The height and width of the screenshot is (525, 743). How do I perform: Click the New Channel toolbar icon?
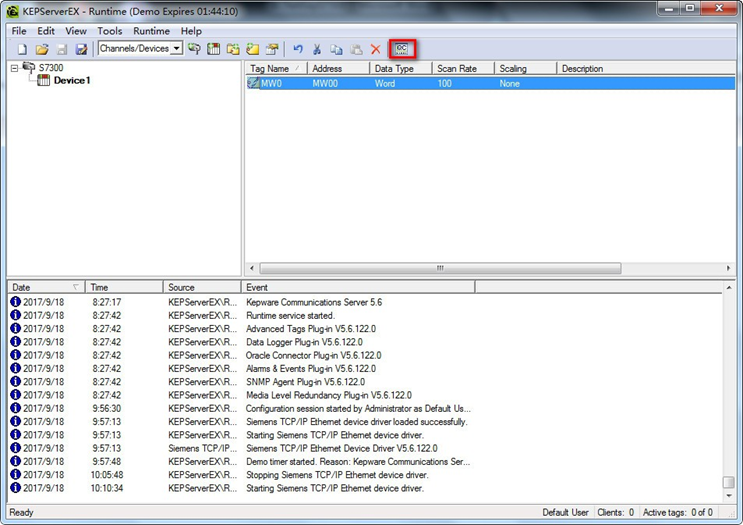point(194,49)
